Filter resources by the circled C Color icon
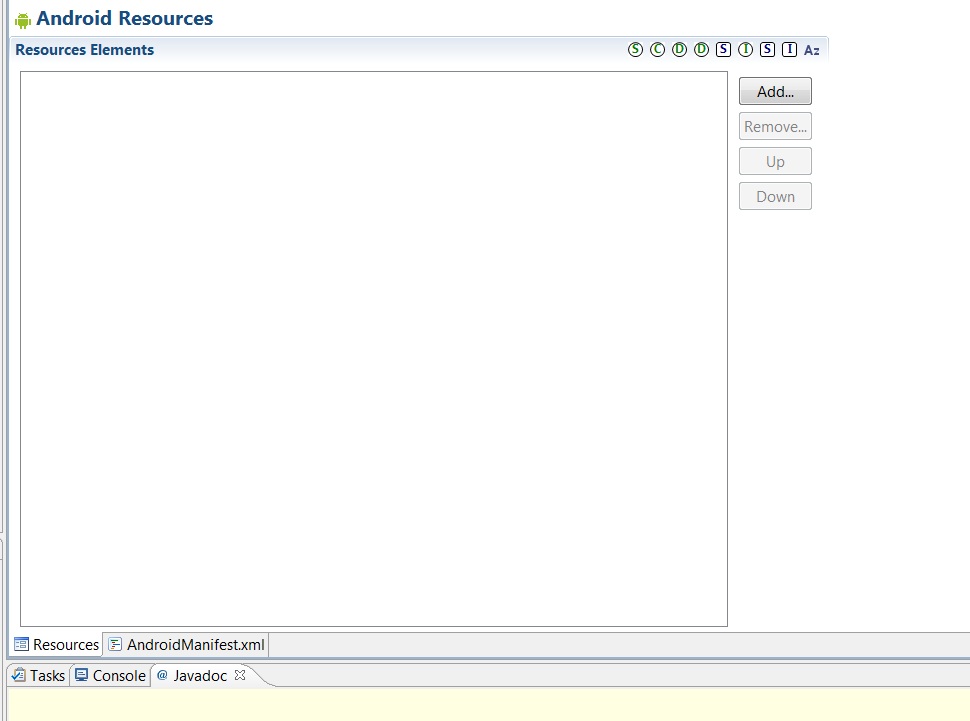 pos(658,50)
